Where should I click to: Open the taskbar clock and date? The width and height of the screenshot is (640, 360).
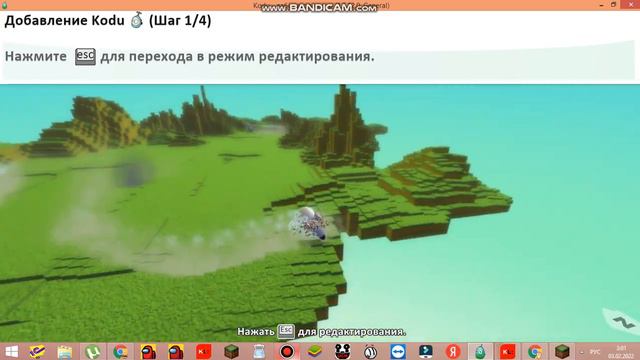[x=622, y=352]
